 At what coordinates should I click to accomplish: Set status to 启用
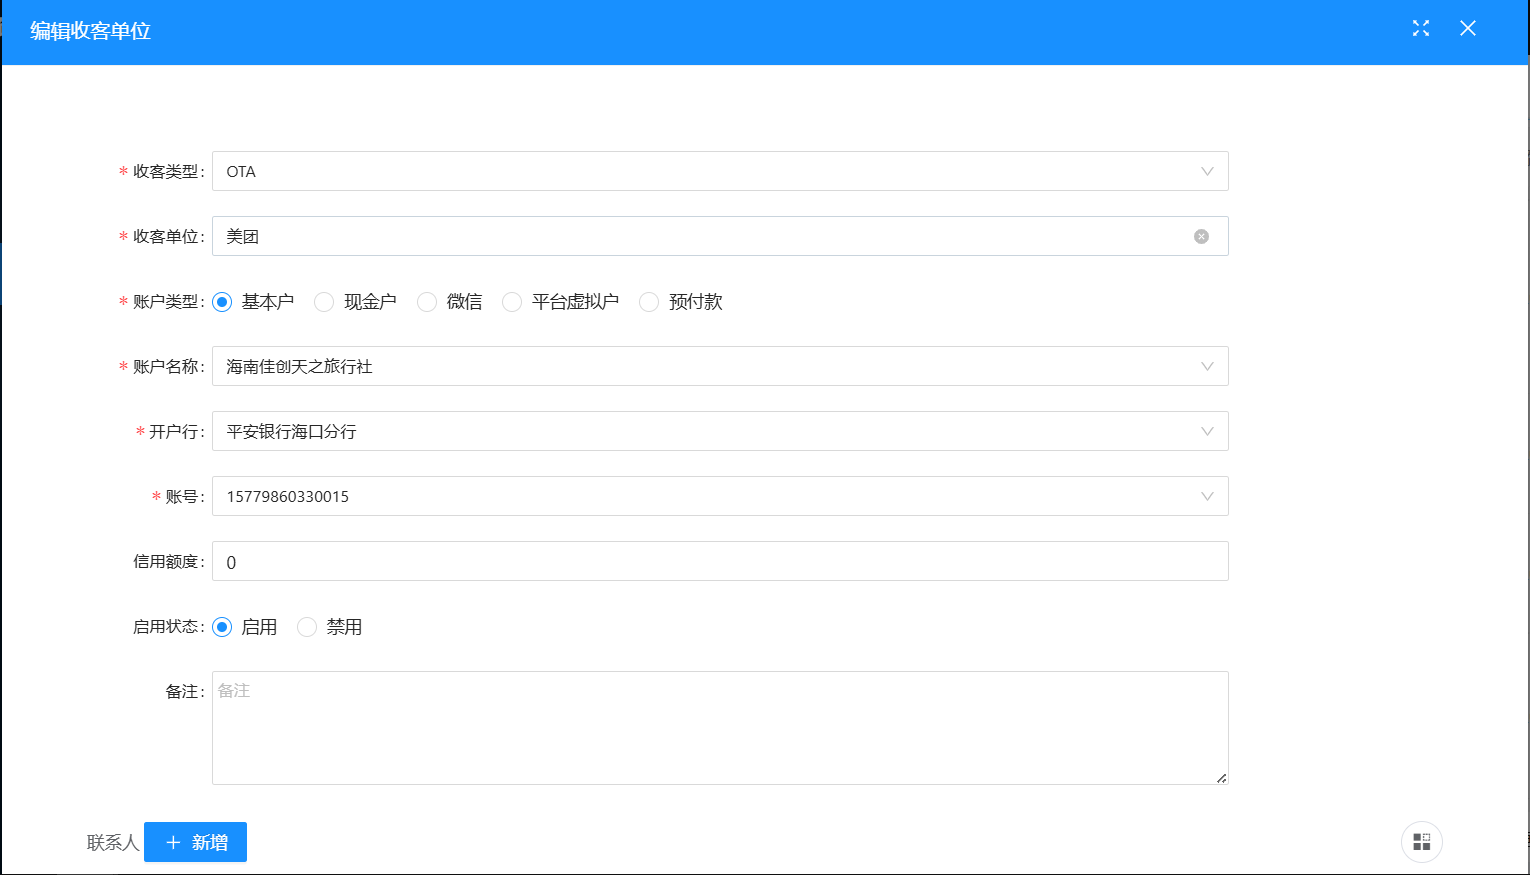(222, 627)
